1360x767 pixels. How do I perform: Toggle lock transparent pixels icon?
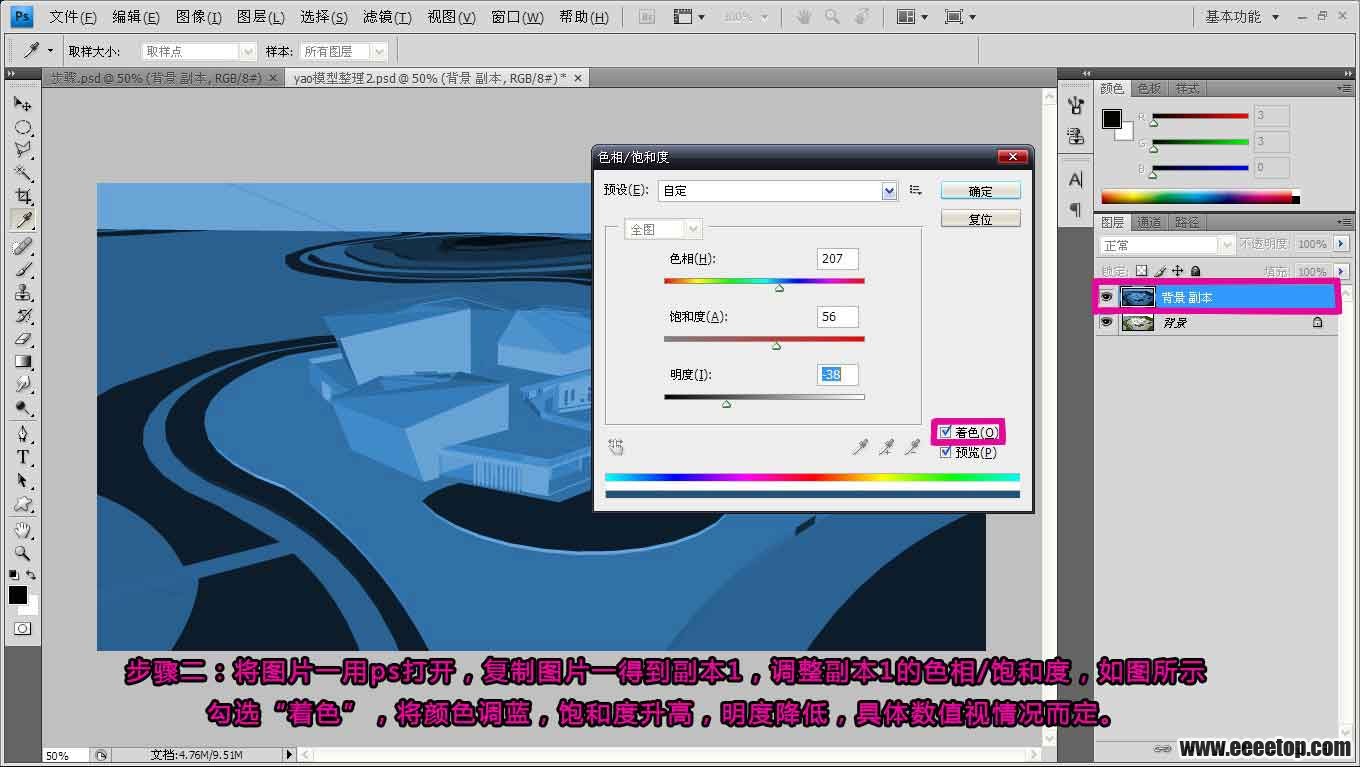[x=1142, y=271]
